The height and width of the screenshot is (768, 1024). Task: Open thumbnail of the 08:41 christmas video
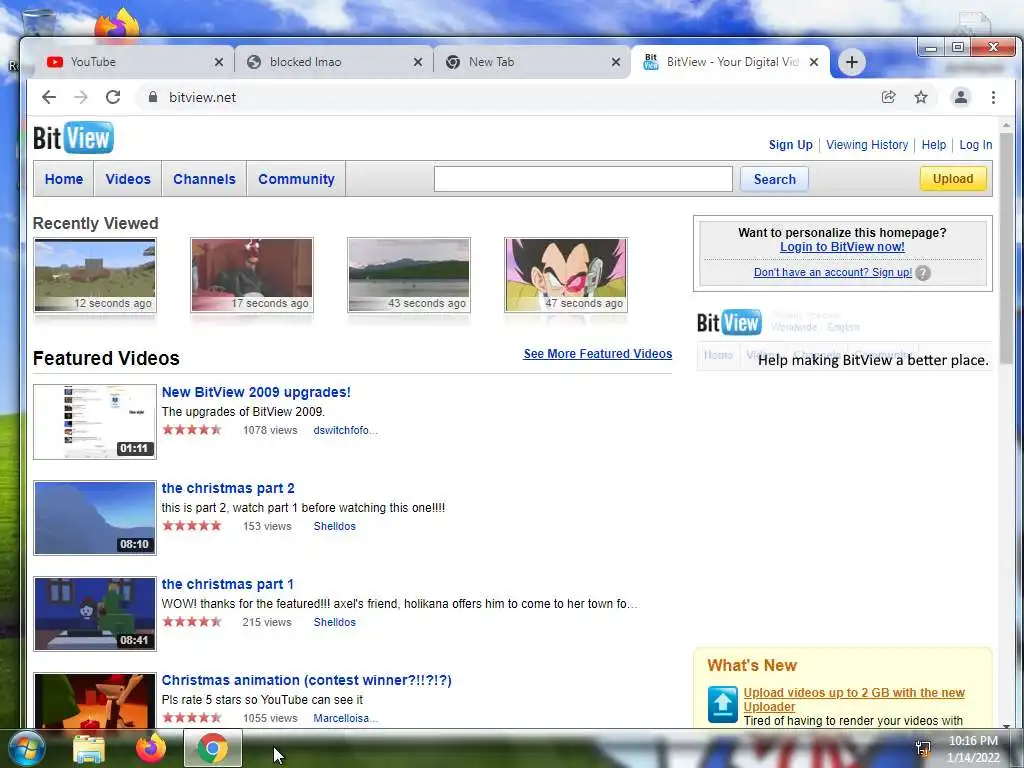[x=95, y=614]
